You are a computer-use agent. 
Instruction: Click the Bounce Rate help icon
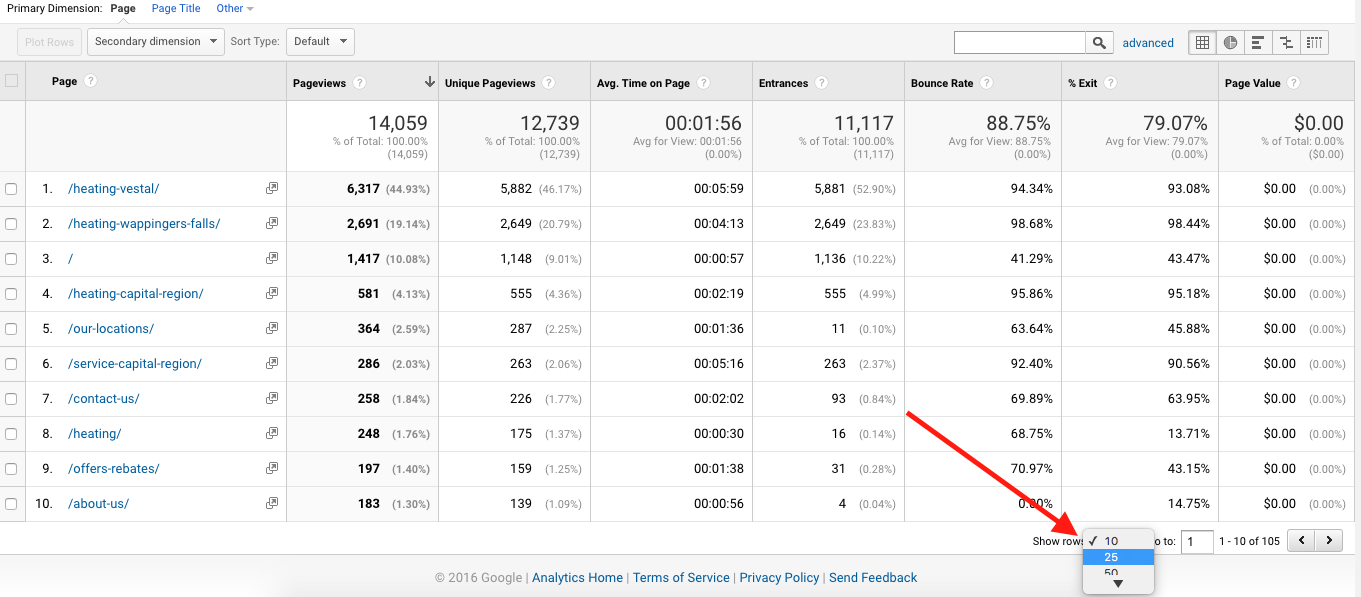coord(987,82)
